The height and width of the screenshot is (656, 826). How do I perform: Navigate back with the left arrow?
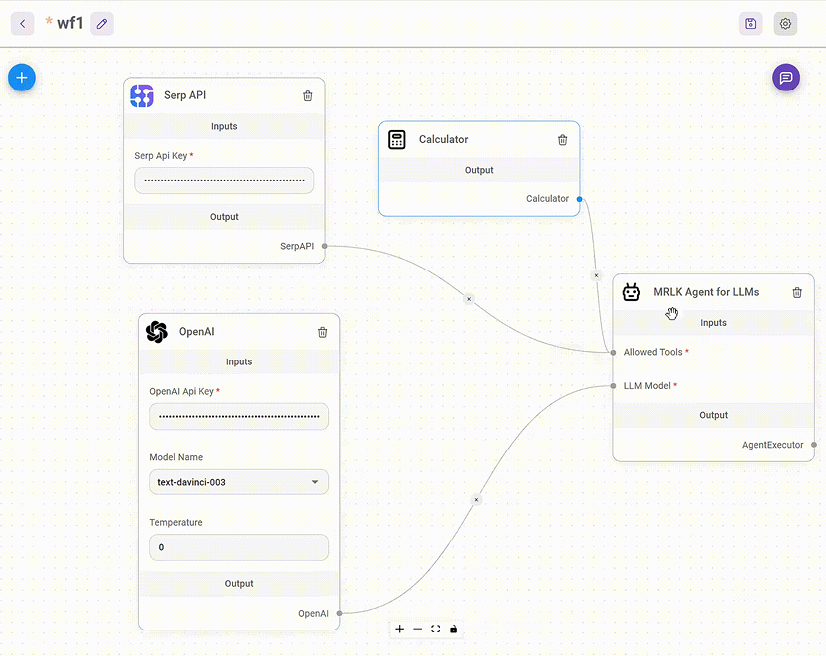click(x=22, y=22)
